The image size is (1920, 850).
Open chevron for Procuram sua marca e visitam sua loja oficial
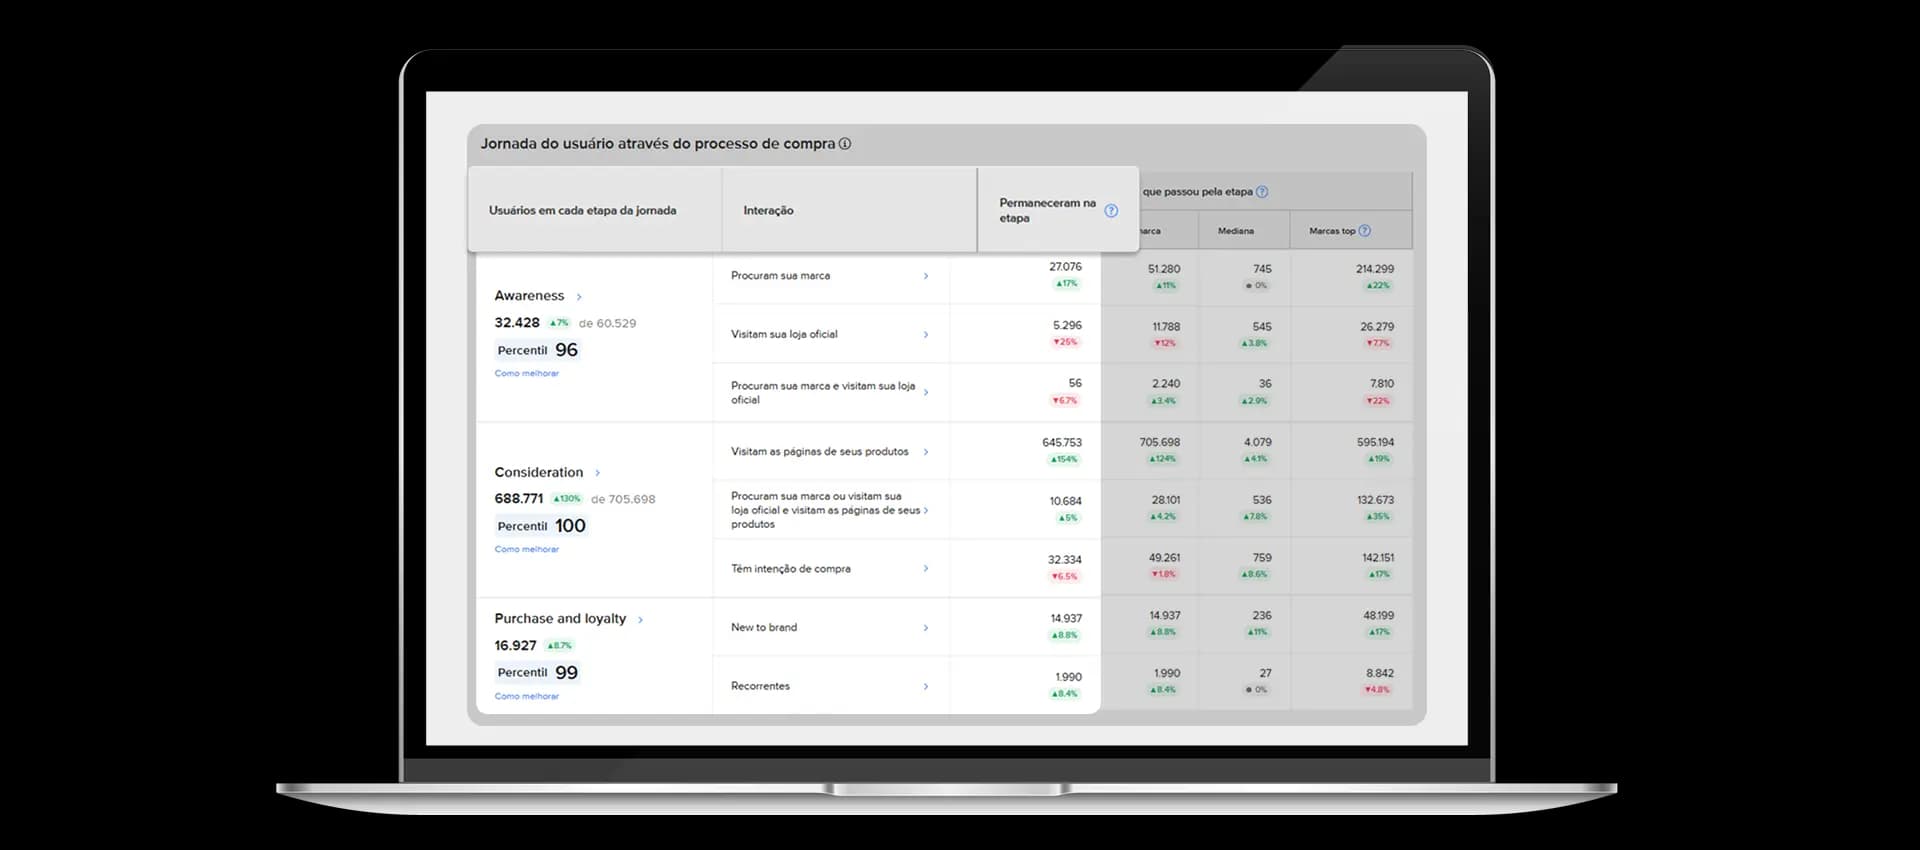click(x=926, y=393)
